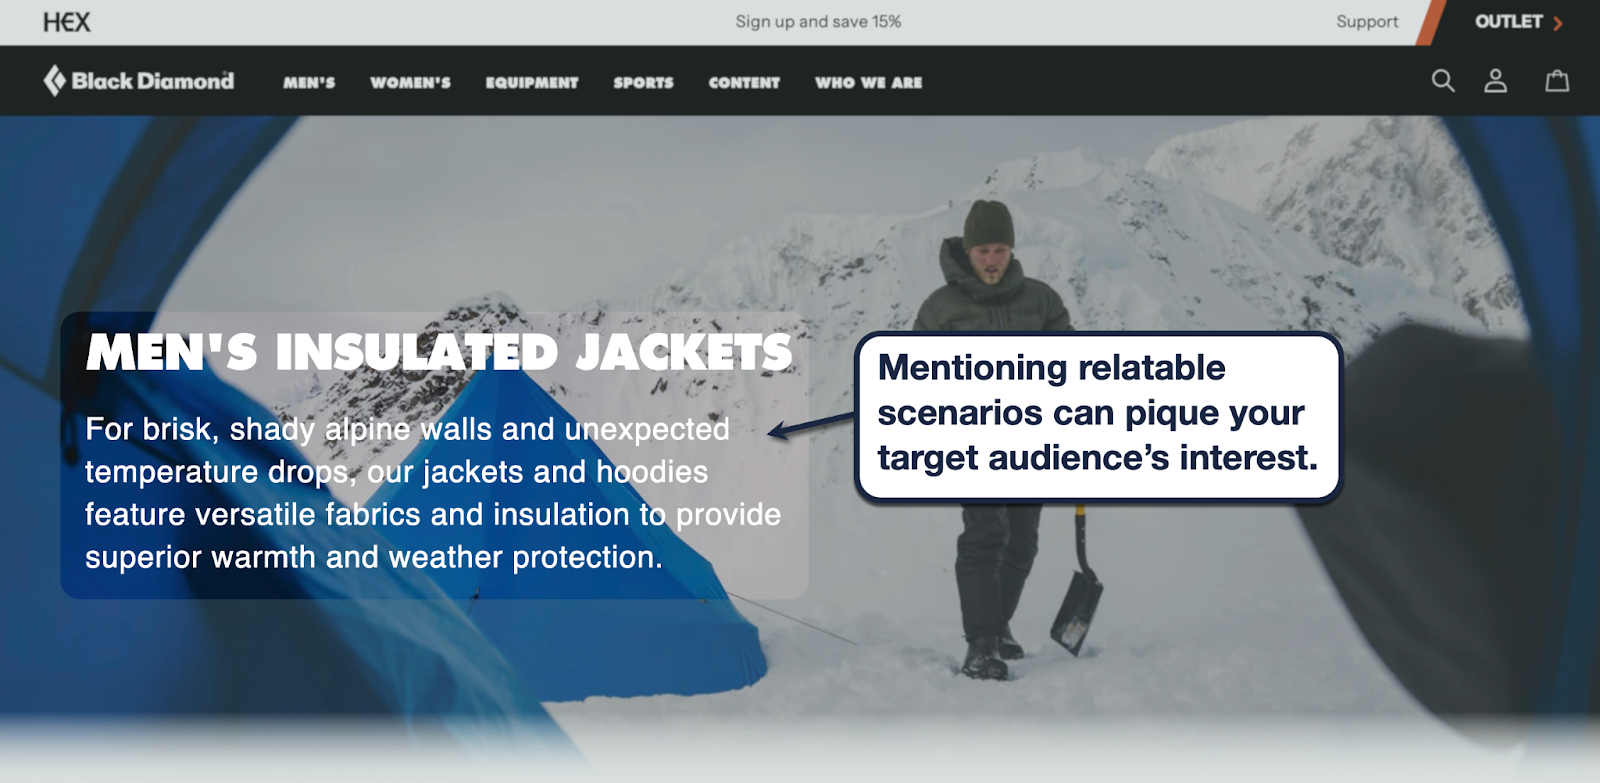This screenshot has width=1600, height=783.
Task: Go home via Black Diamond logo
Action: point(139,81)
